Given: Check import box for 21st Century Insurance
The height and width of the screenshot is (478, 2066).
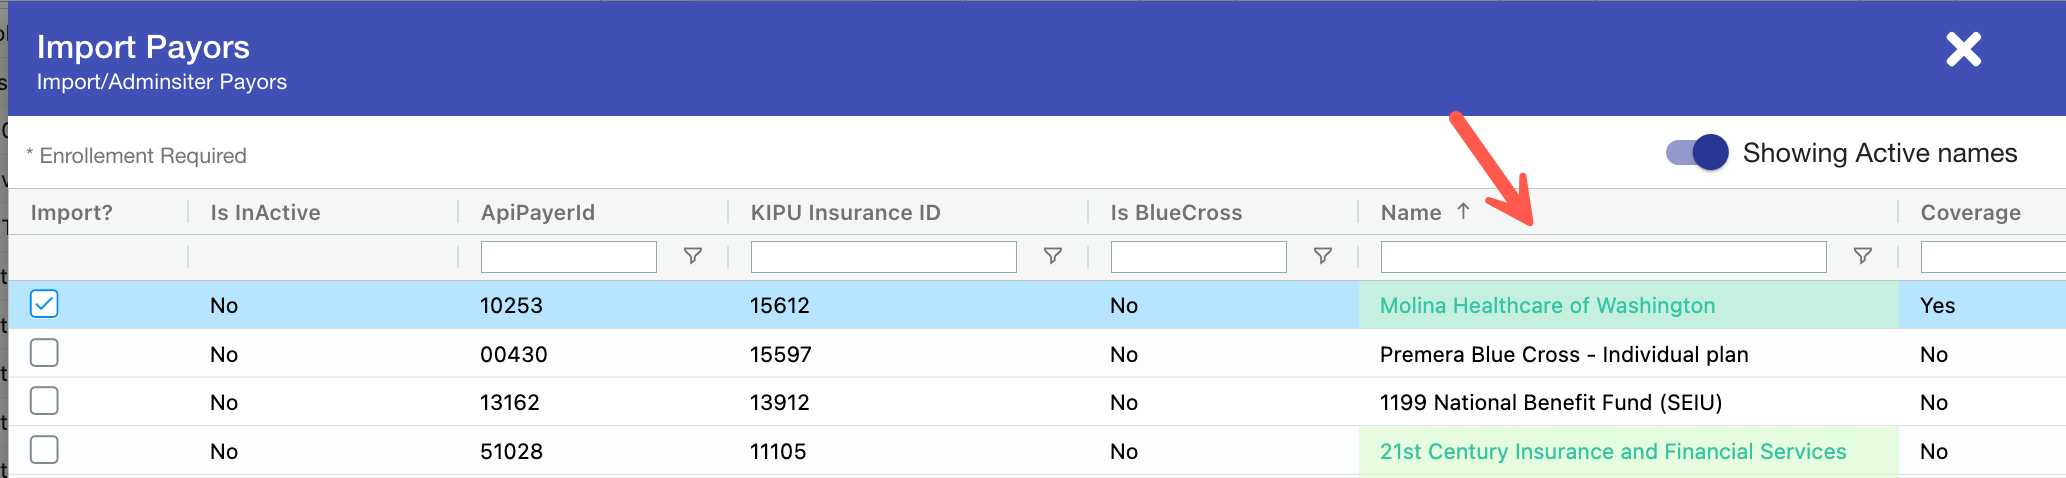Looking at the screenshot, I should 44,450.
